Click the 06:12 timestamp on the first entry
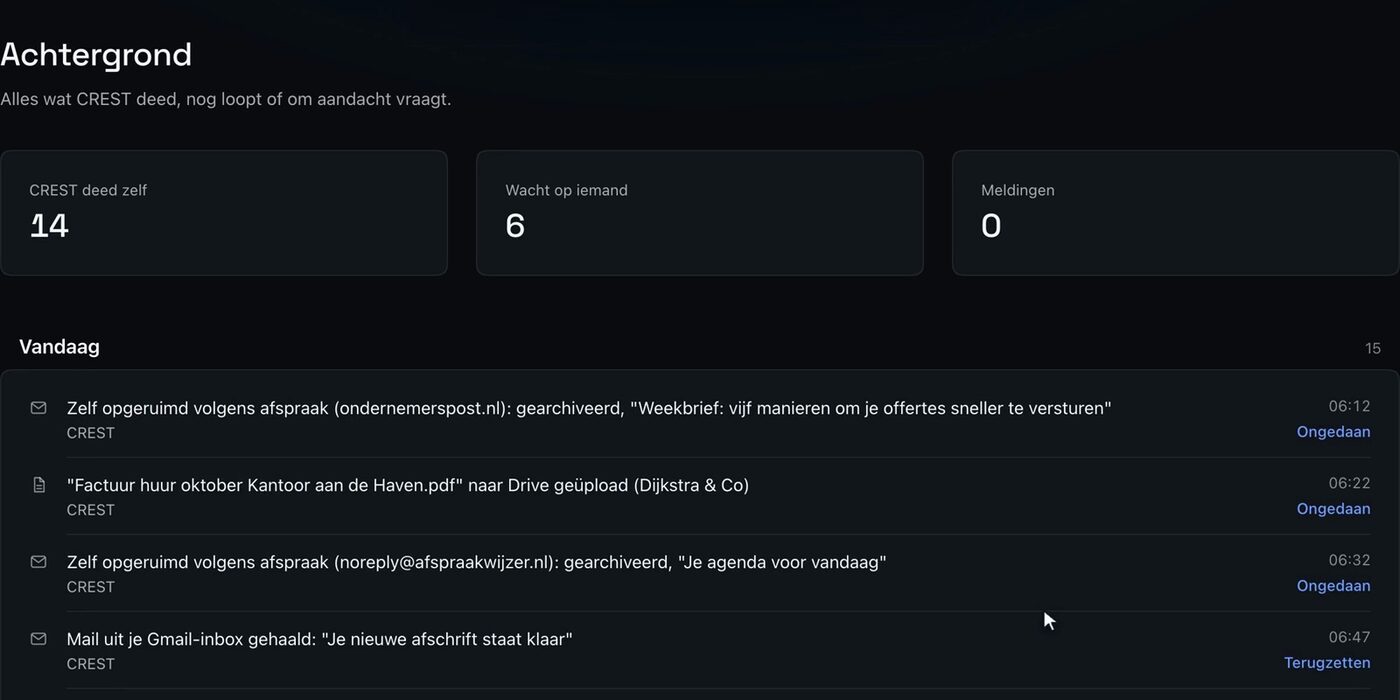 click(x=1349, y=406)
